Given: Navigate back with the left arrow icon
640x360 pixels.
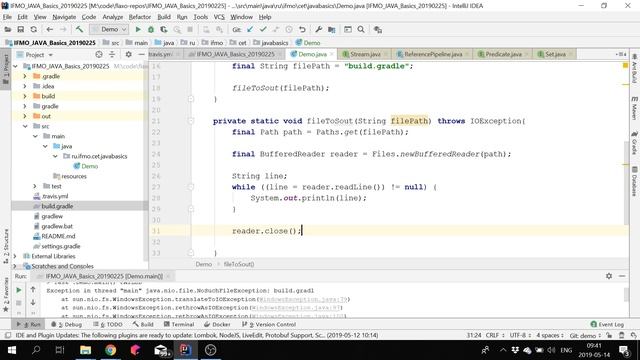Looking at the screenshot, I should tap(50, 29).
